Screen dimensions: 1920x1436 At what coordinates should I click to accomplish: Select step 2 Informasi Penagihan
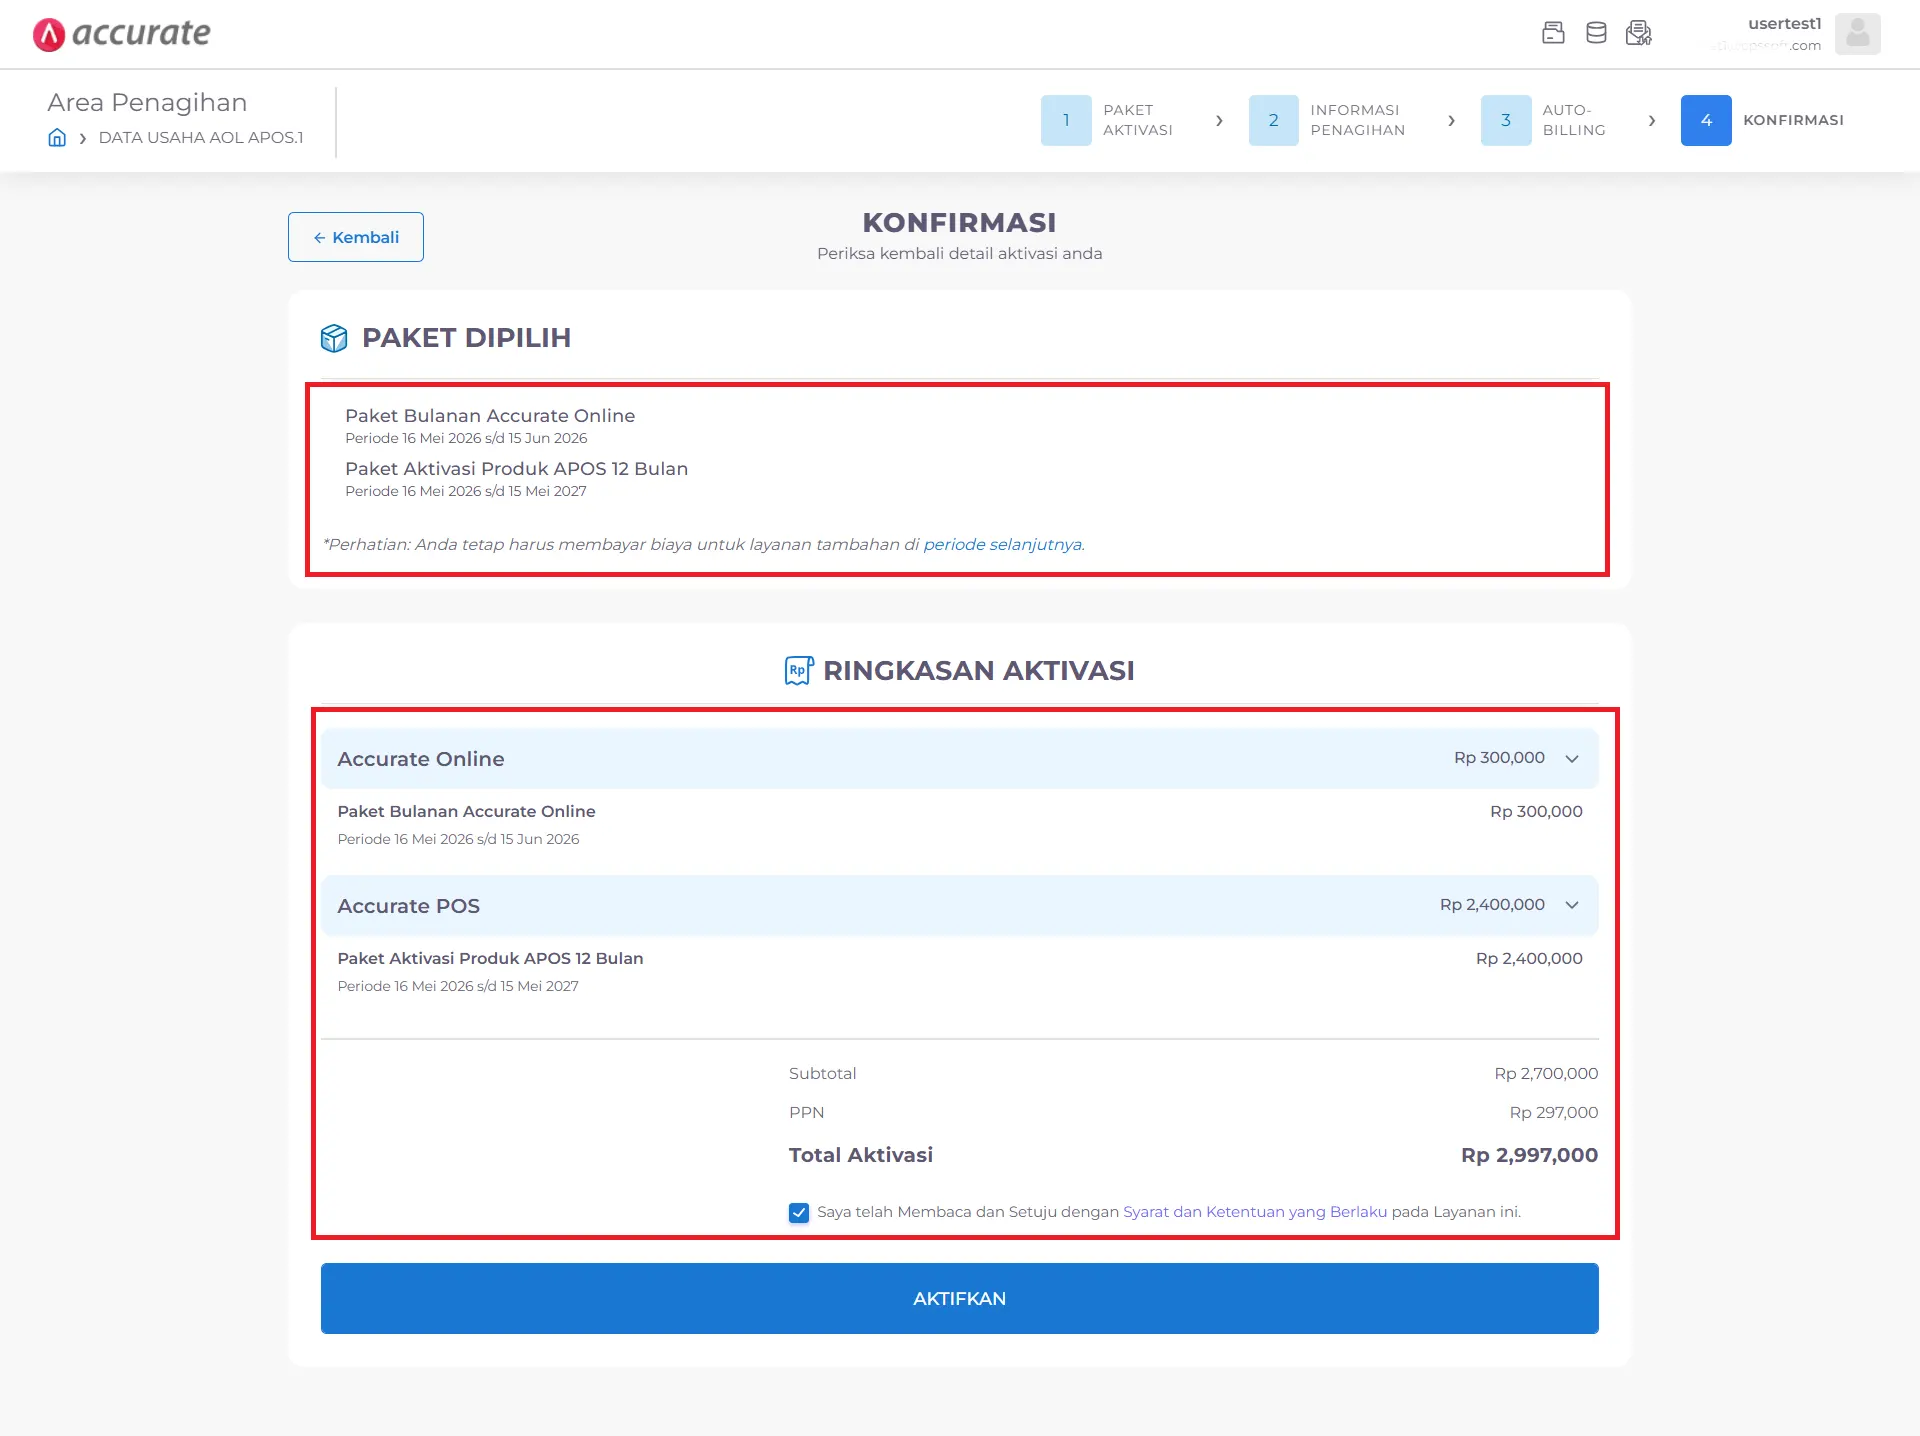[x=1327, y=120]
